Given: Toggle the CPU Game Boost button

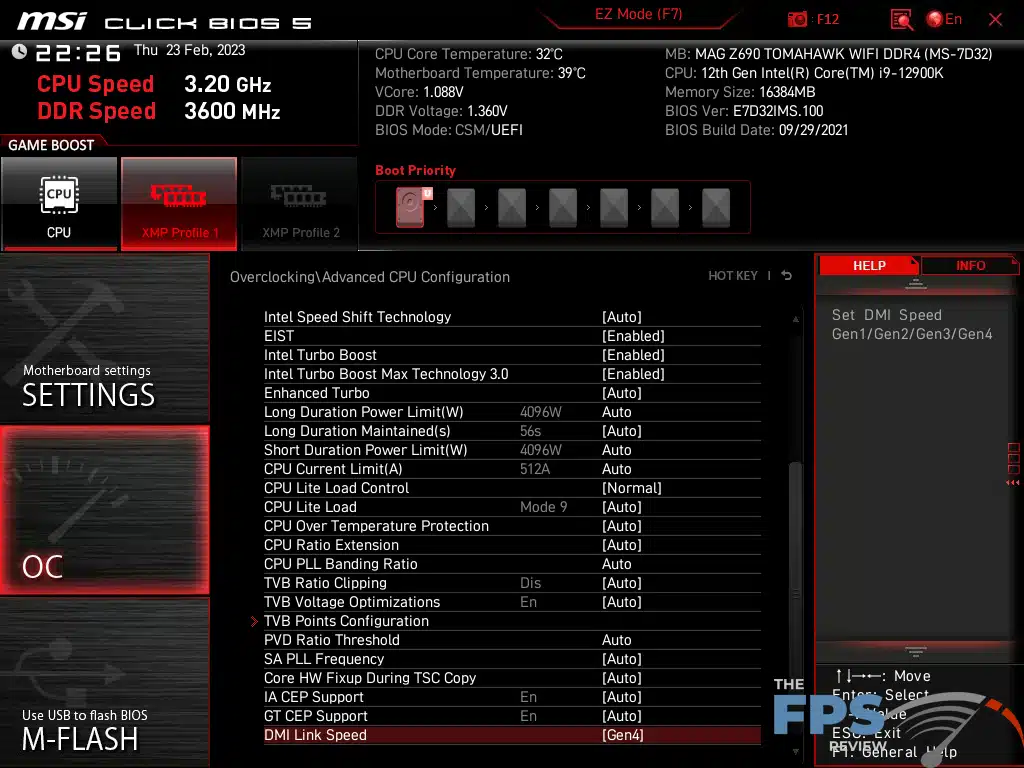Looking at the screenshot, I should coord(59,204).
